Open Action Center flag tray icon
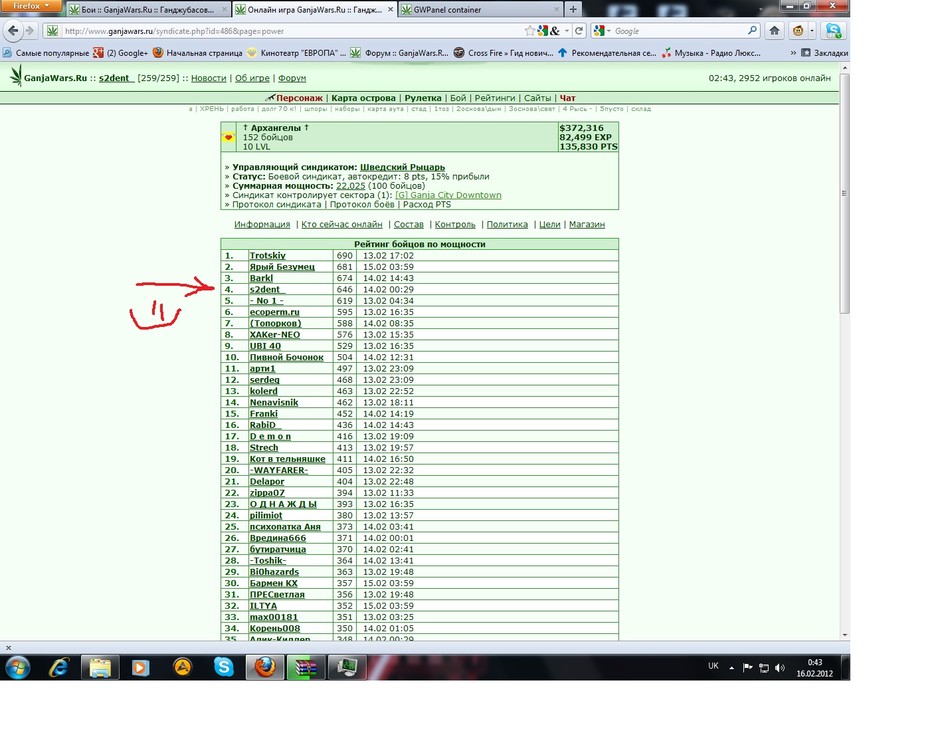The height and width of the screenshot is (731, 930). 747,668
